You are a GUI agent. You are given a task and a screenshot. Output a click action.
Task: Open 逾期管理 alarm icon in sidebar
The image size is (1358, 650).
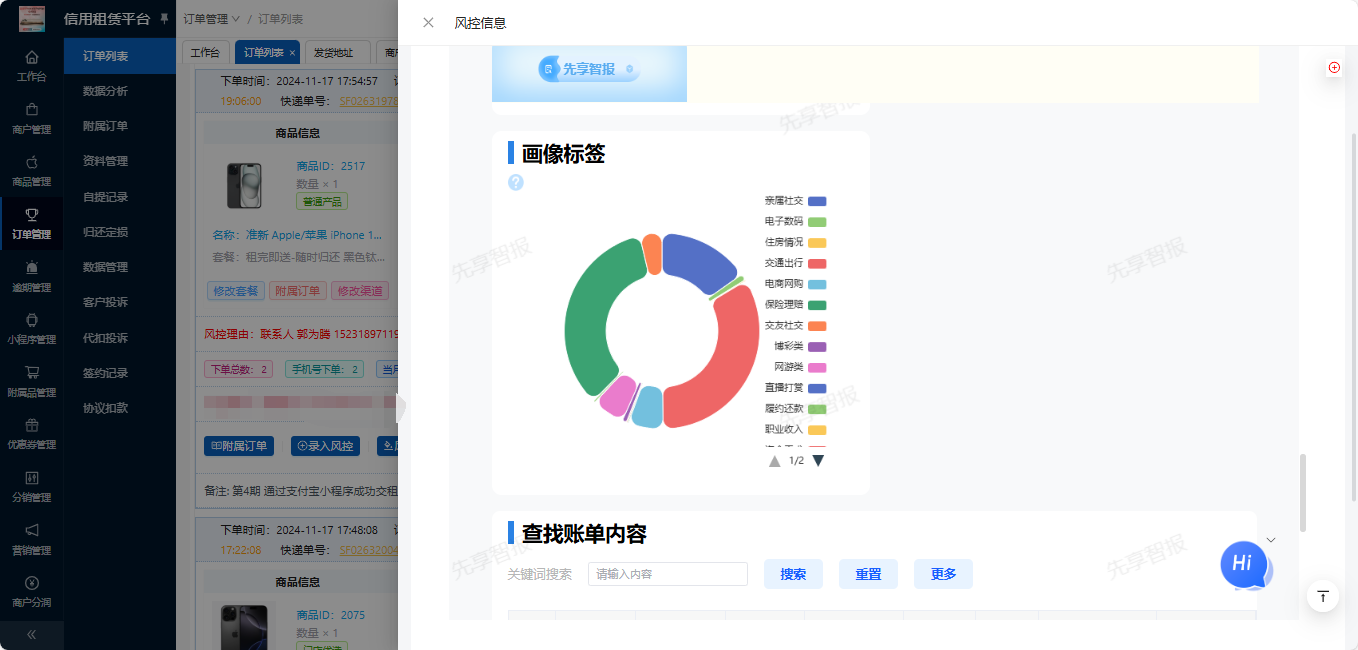32,267
